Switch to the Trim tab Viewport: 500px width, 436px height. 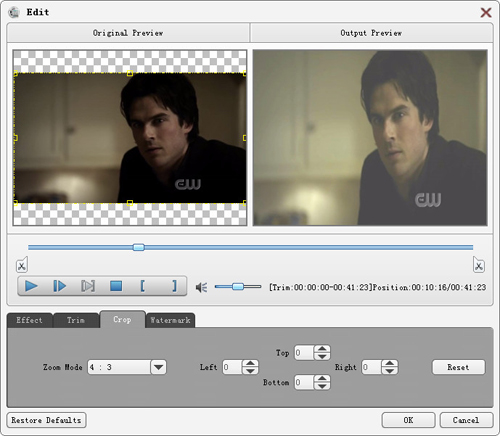coord(76,320)
